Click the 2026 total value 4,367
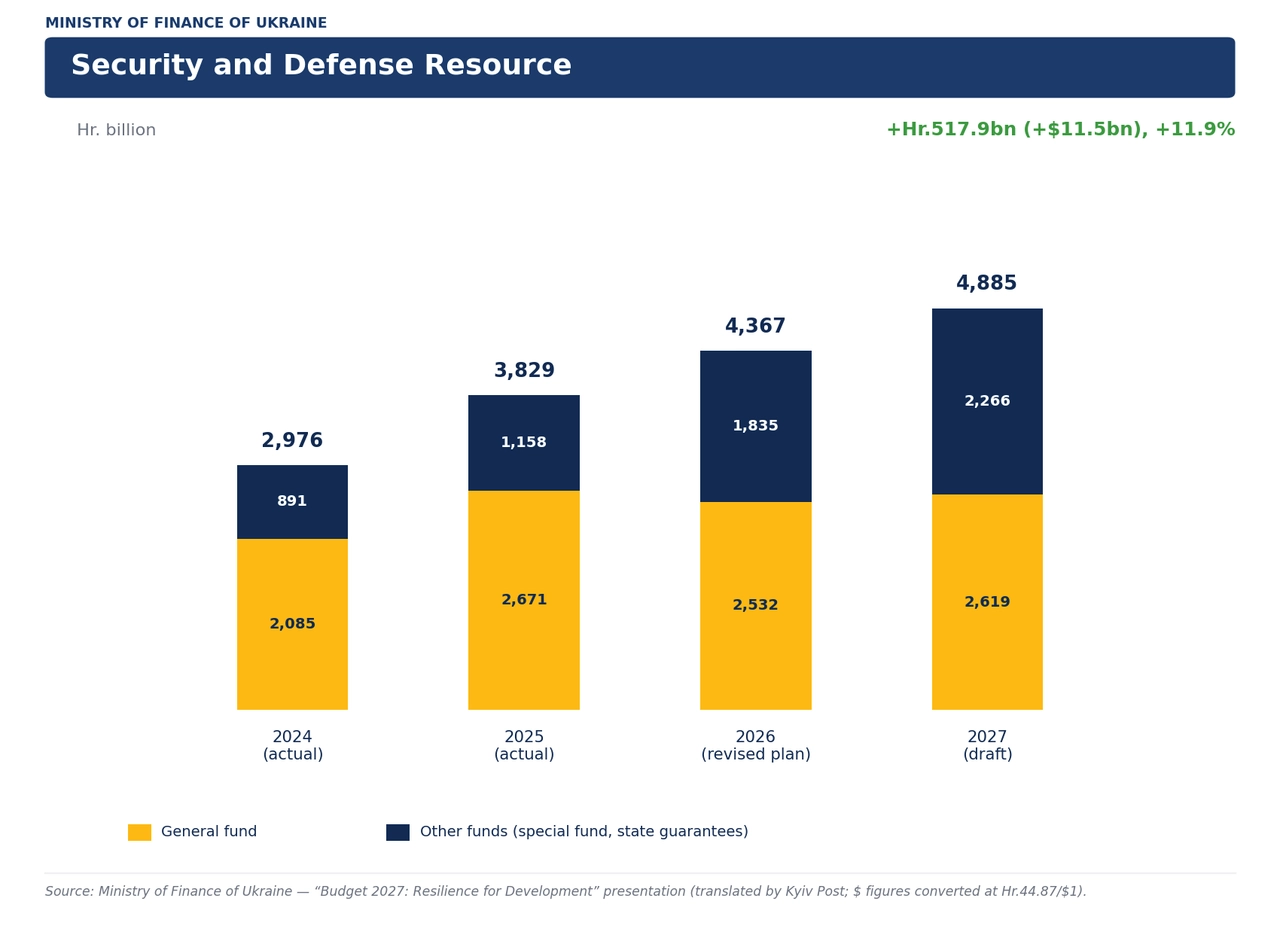 point(756,327)
